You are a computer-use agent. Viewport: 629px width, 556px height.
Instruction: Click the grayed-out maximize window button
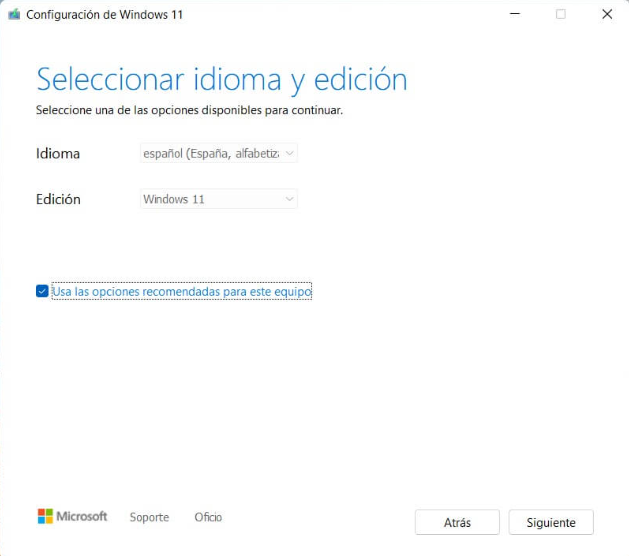click(560, 15)
